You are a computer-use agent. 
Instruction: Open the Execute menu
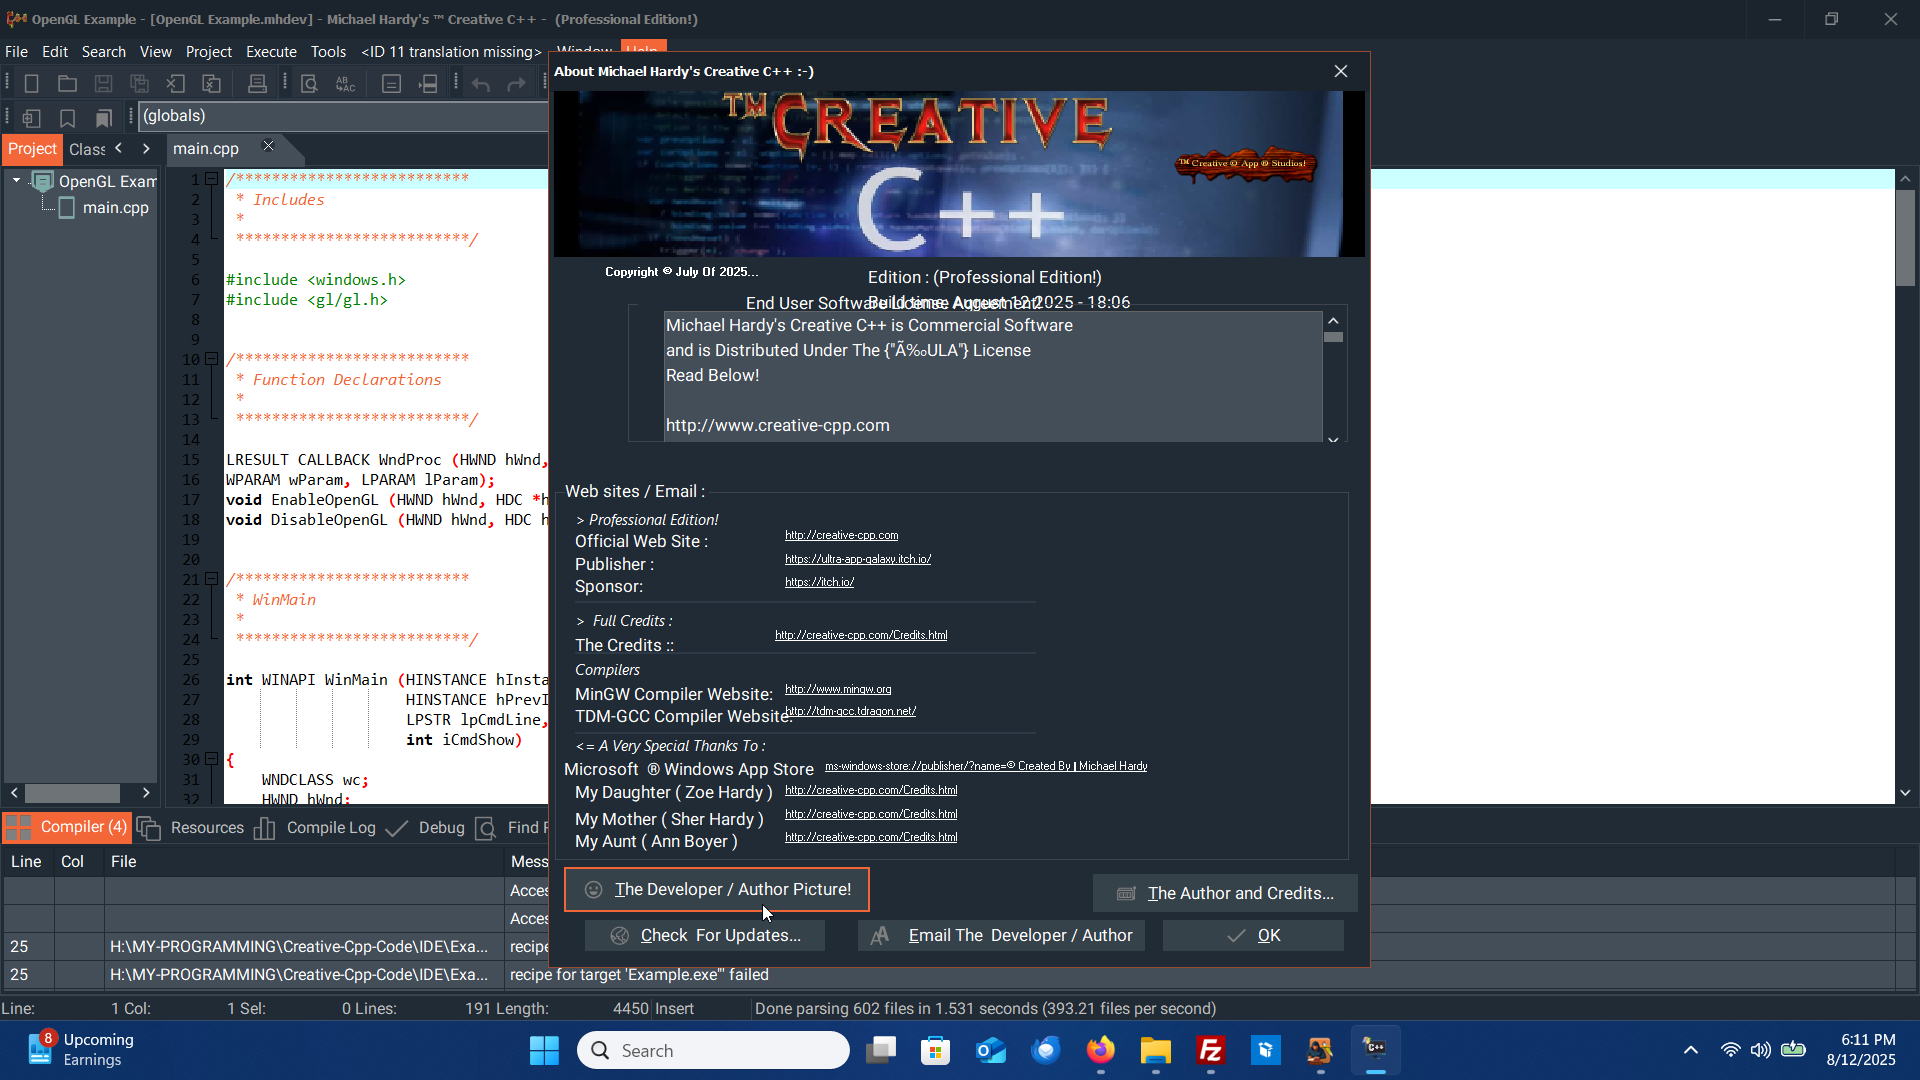[x=271, y=52]
